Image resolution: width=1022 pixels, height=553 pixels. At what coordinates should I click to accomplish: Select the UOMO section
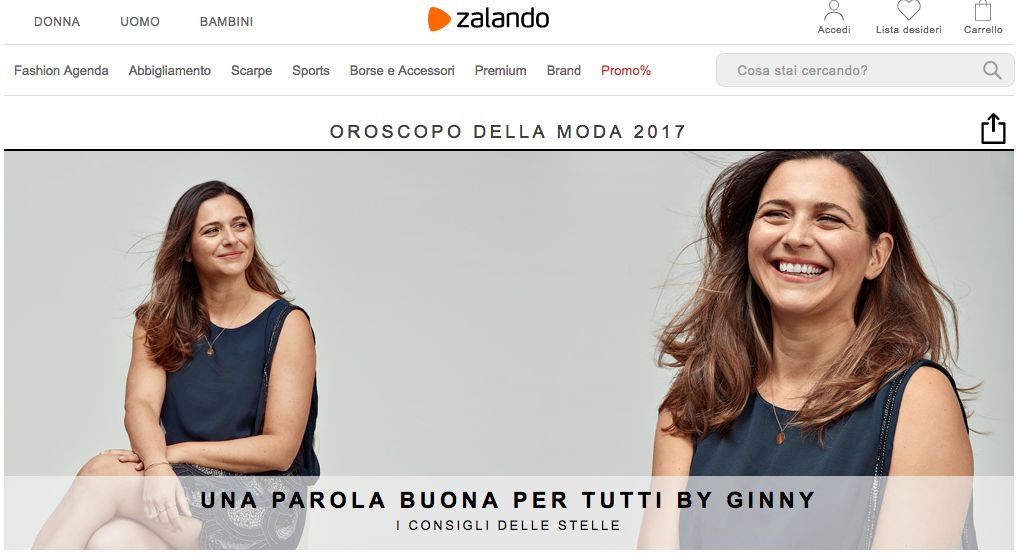139,22
